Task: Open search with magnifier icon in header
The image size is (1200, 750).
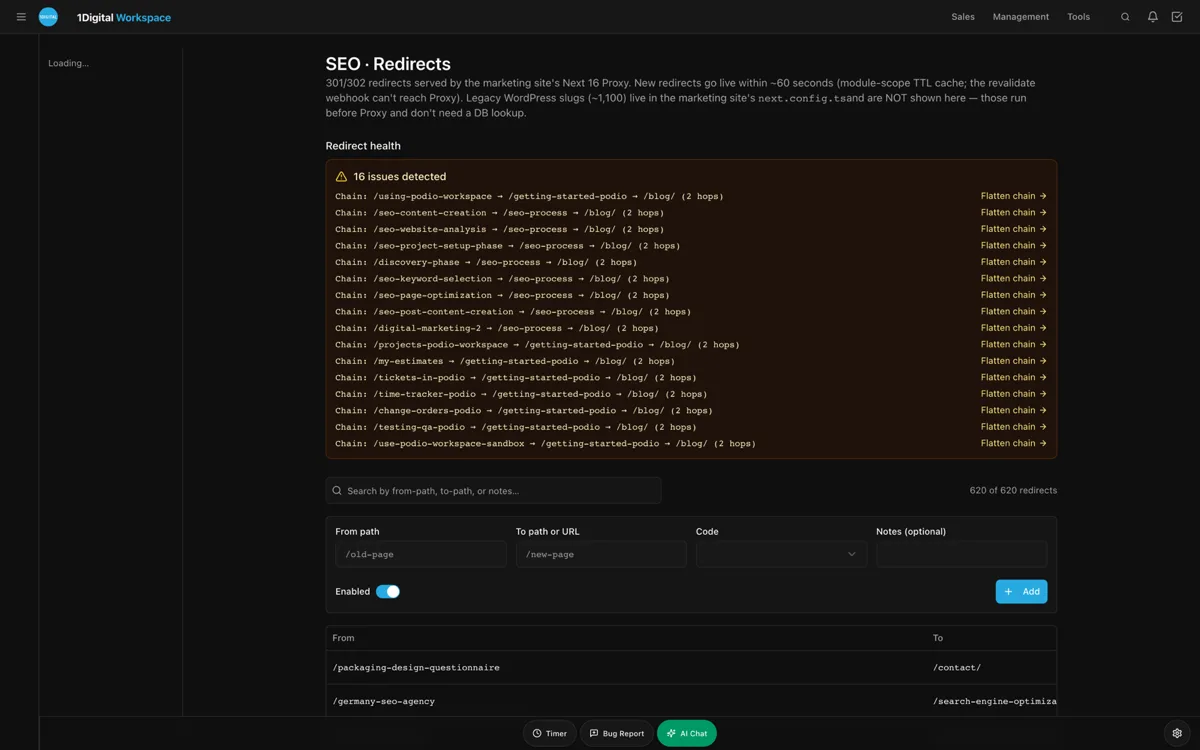Action: [x=1125, y=17]
